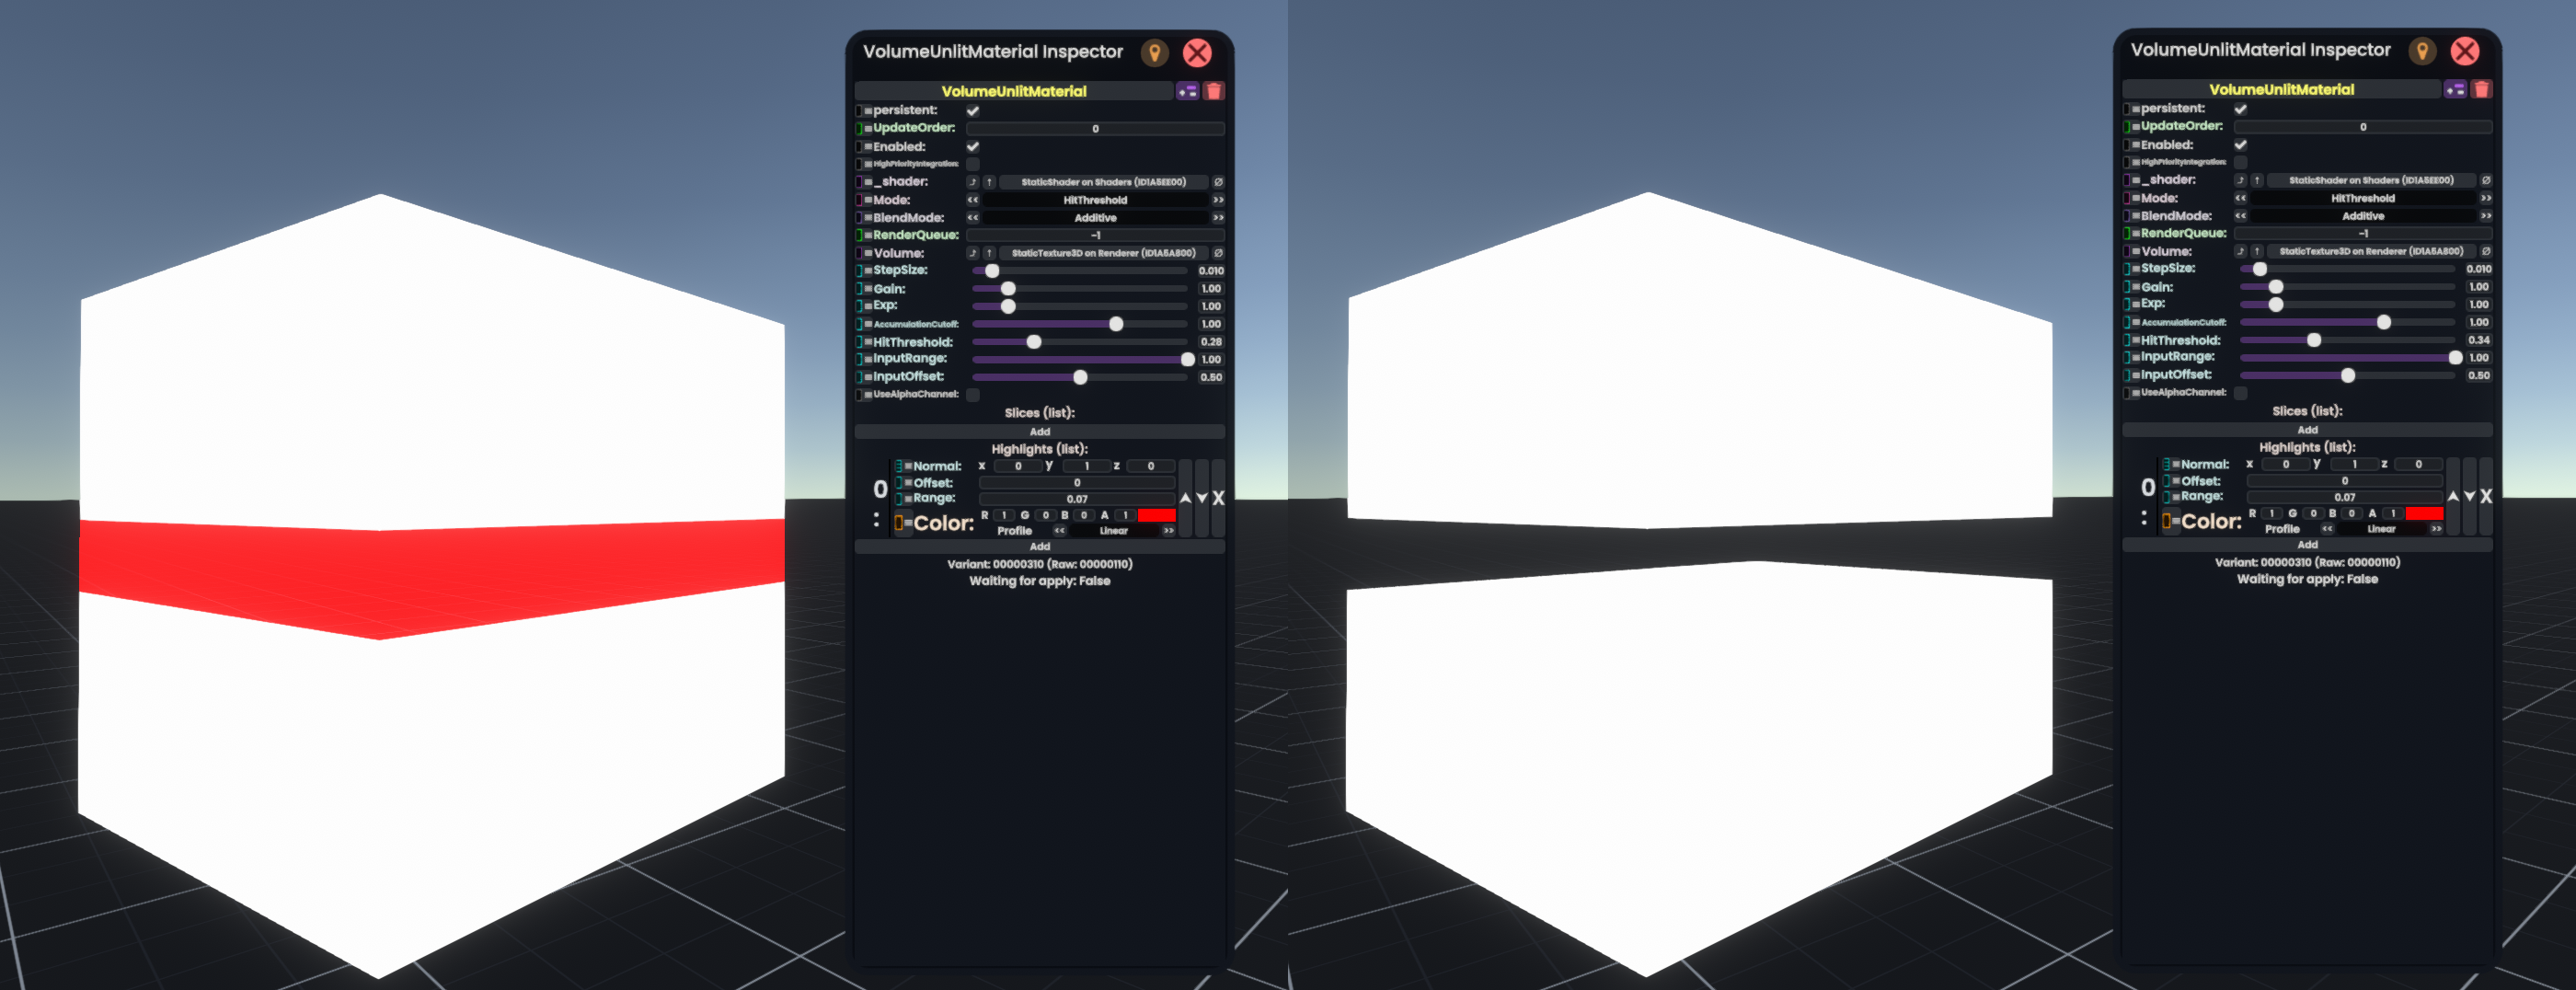Enable UseAlphaChannel in the left inspector
2576x990 pixels.
973,395
